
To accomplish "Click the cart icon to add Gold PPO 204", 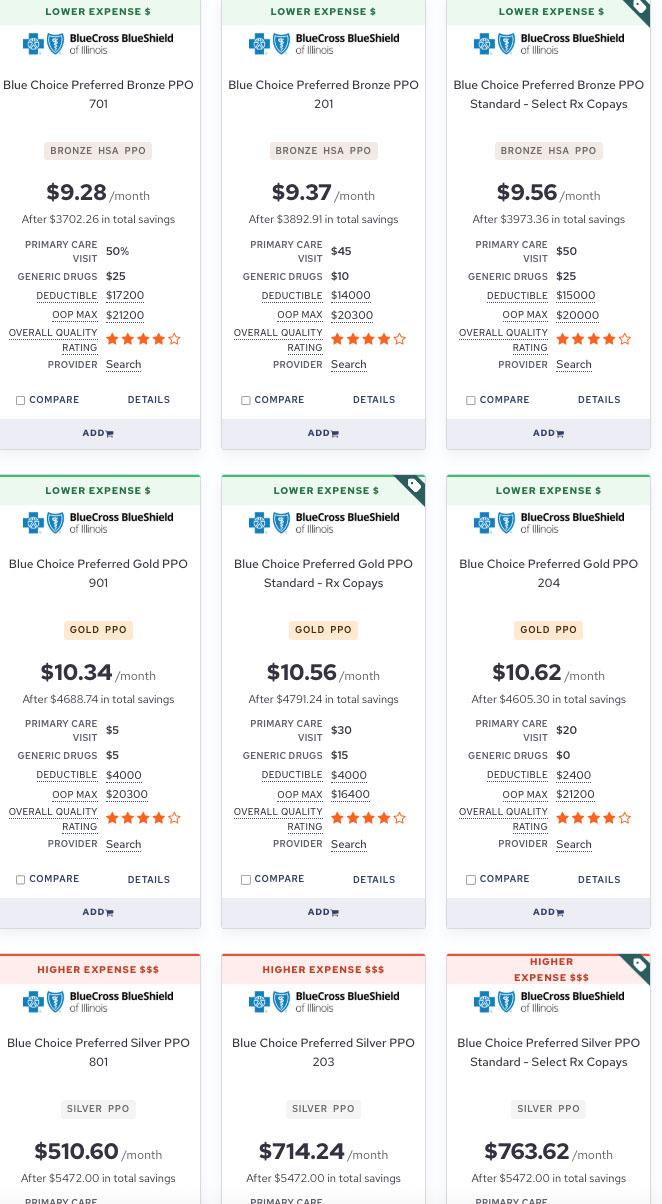I will click(560, 913).
